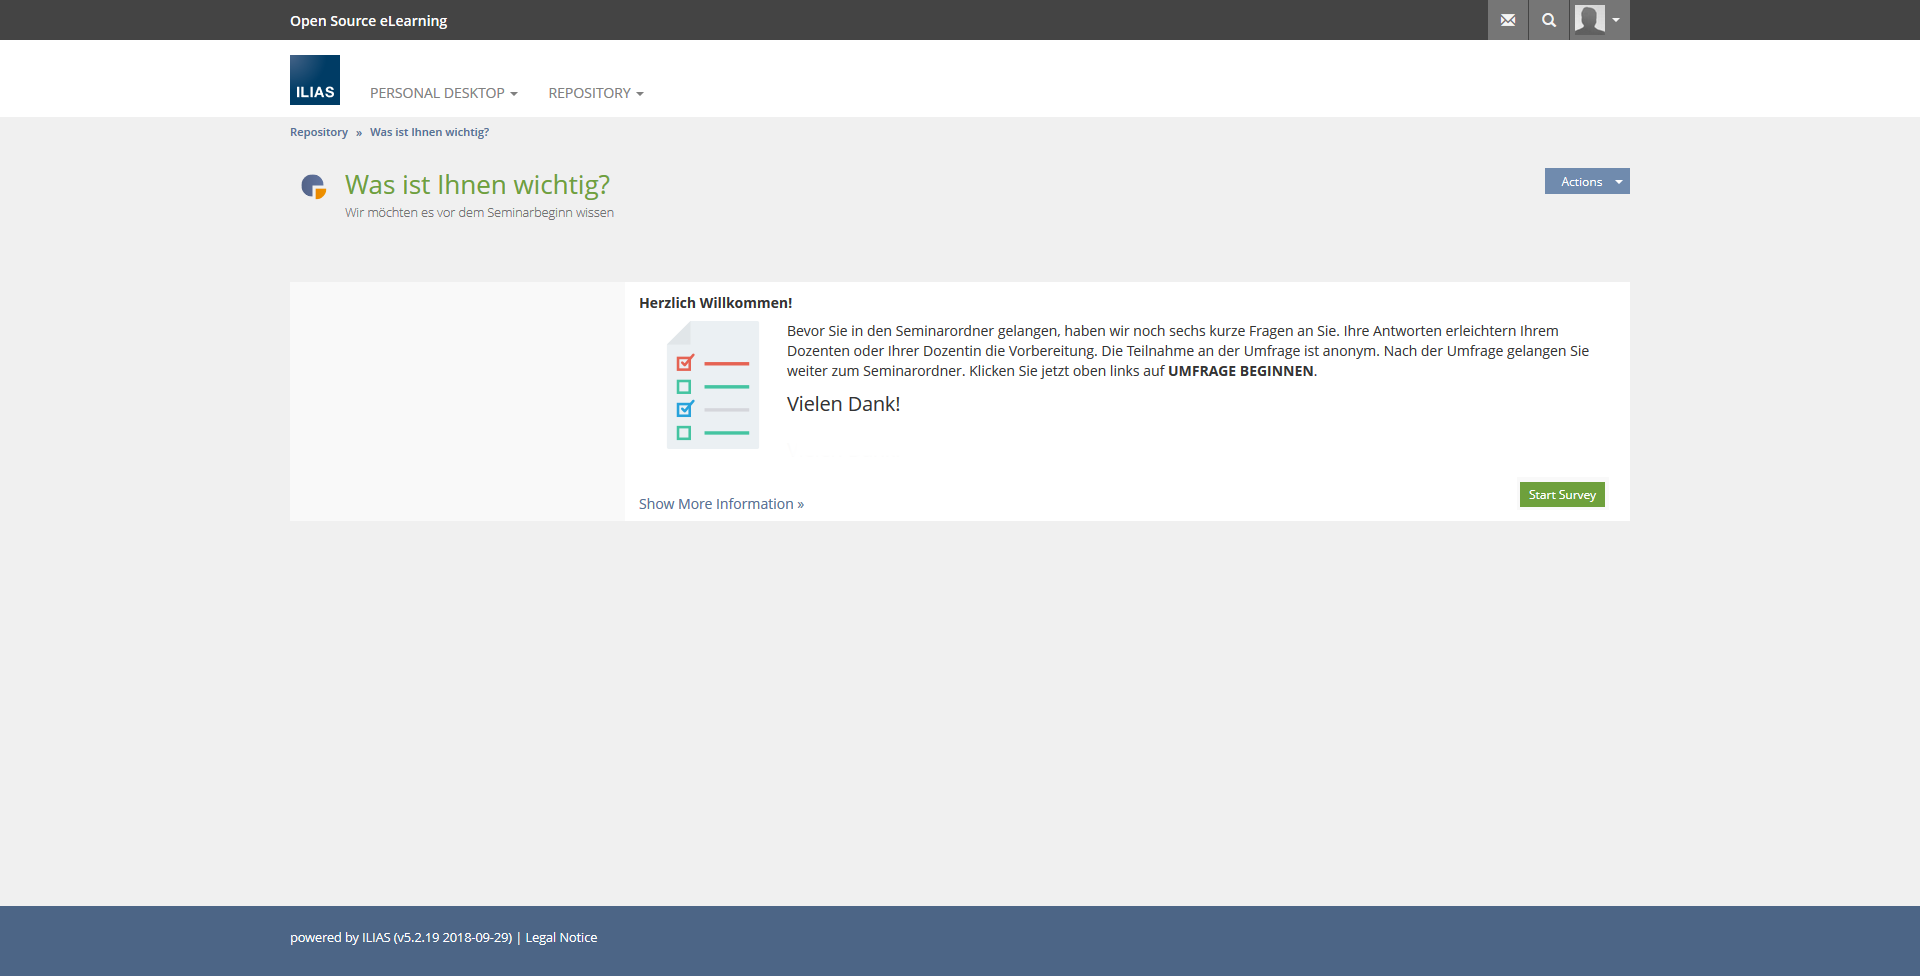
Task: Click Show More Information link
Action: tap(721, 504)
